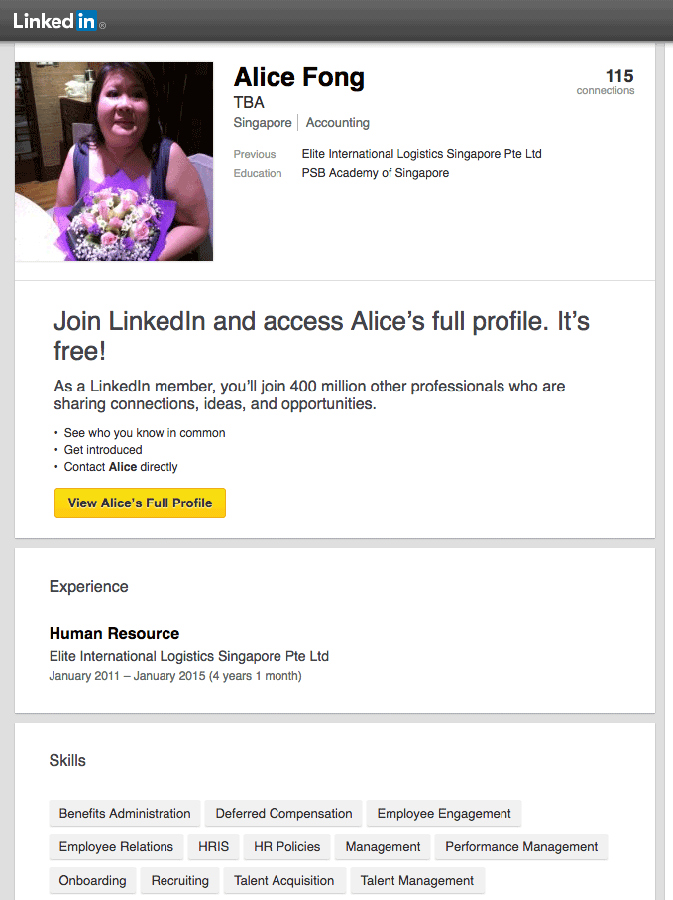Select the Deferred Compensation skill tag
This screenshot has width=673, height=900.
click(284, 814)
